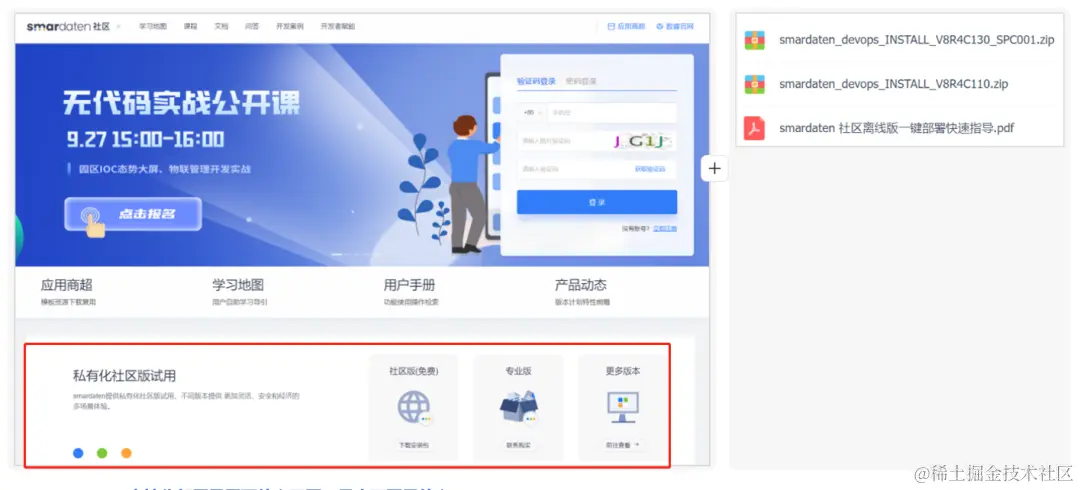Image resolution: width=1080 pixels, height=490 pixels.
Task: Open 应用商超 link in top-right header
Action: tap(626, 27)
